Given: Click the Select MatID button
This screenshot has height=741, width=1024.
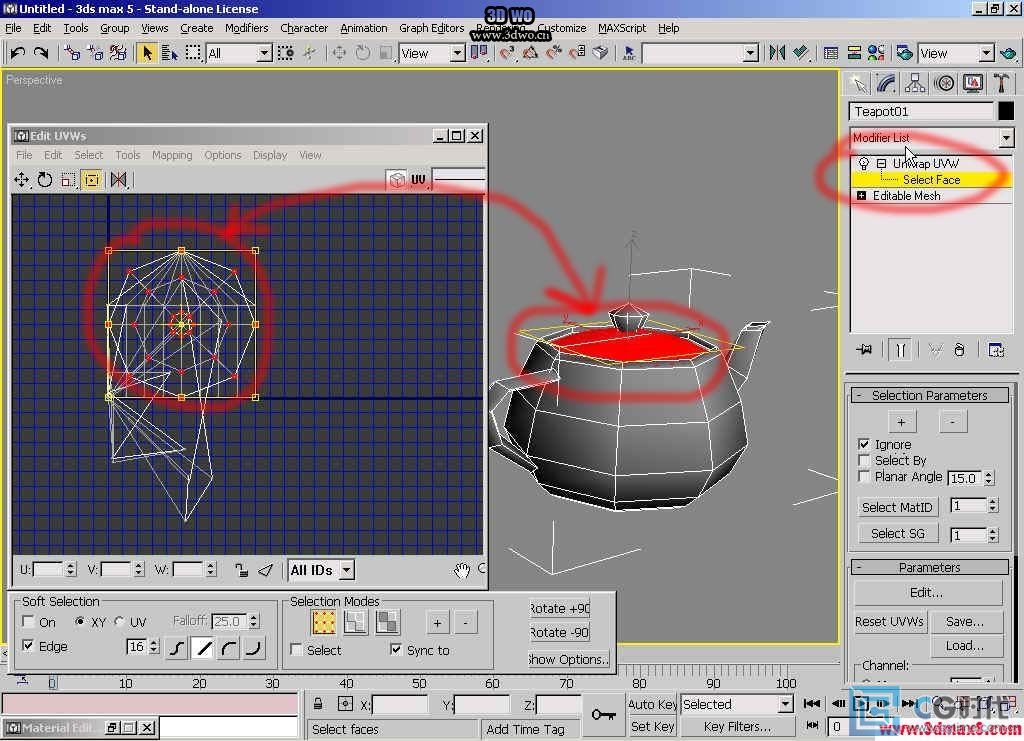Looking at the screenshot, I should pos(897,507).
